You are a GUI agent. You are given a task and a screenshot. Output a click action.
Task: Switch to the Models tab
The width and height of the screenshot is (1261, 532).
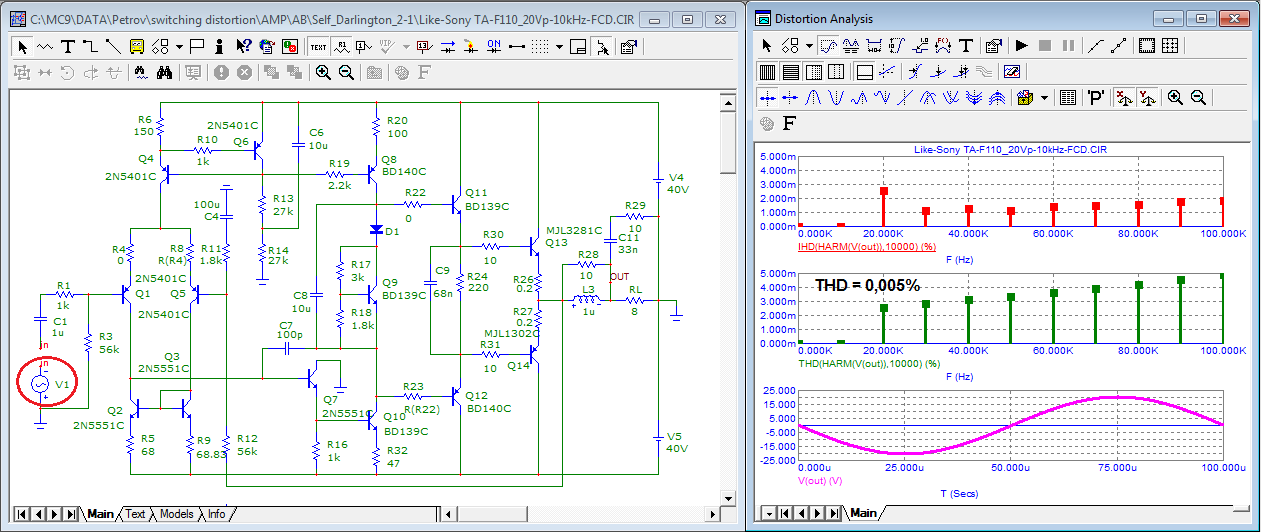[176, 514]
